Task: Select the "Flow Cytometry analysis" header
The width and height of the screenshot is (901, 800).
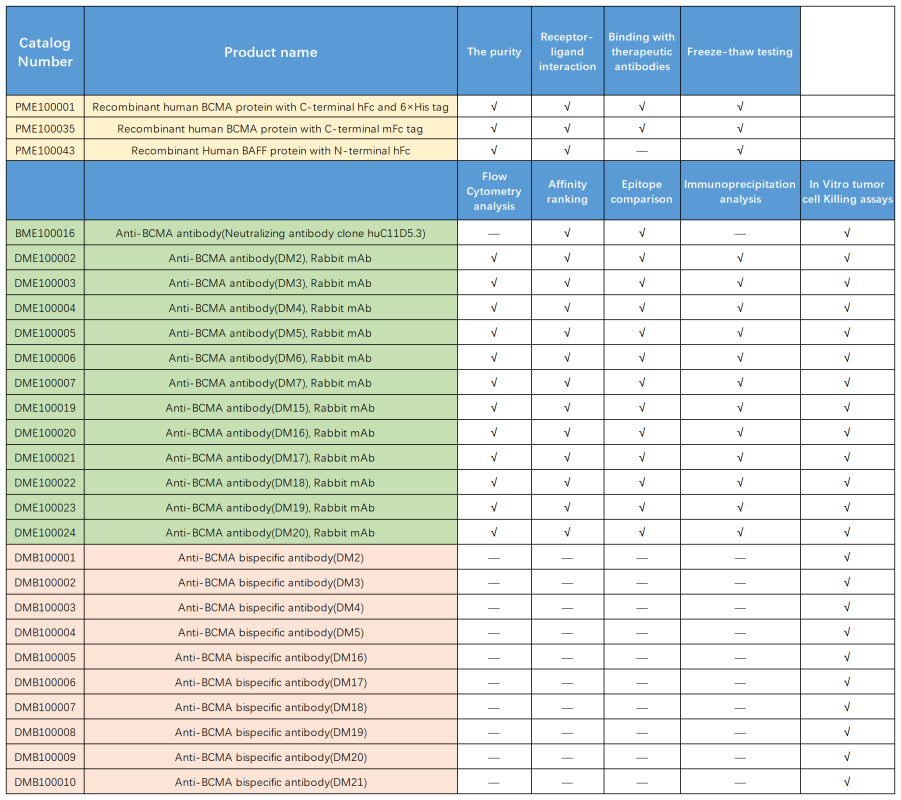Action: click(x=494, y=191)
